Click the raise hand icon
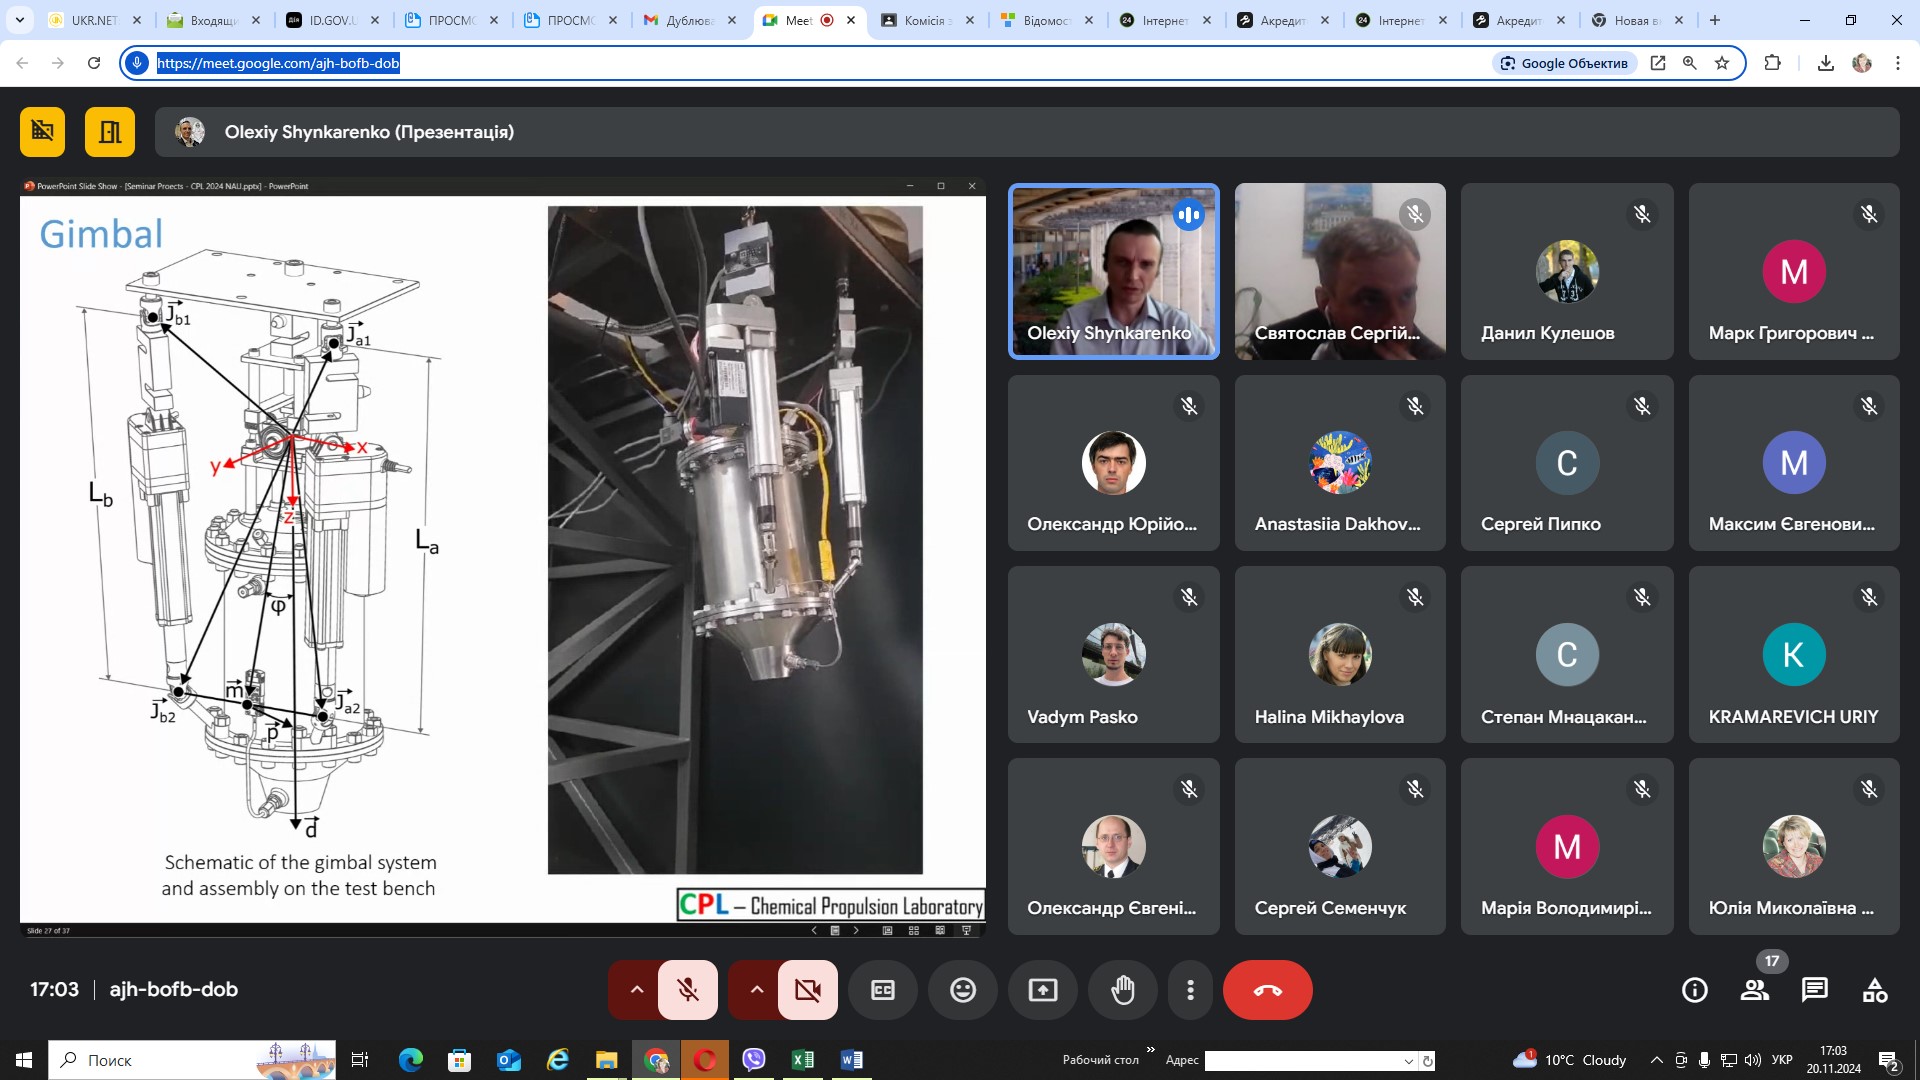The width and height of the screenshot is (1920, 1080). (x=1123, y=990)
